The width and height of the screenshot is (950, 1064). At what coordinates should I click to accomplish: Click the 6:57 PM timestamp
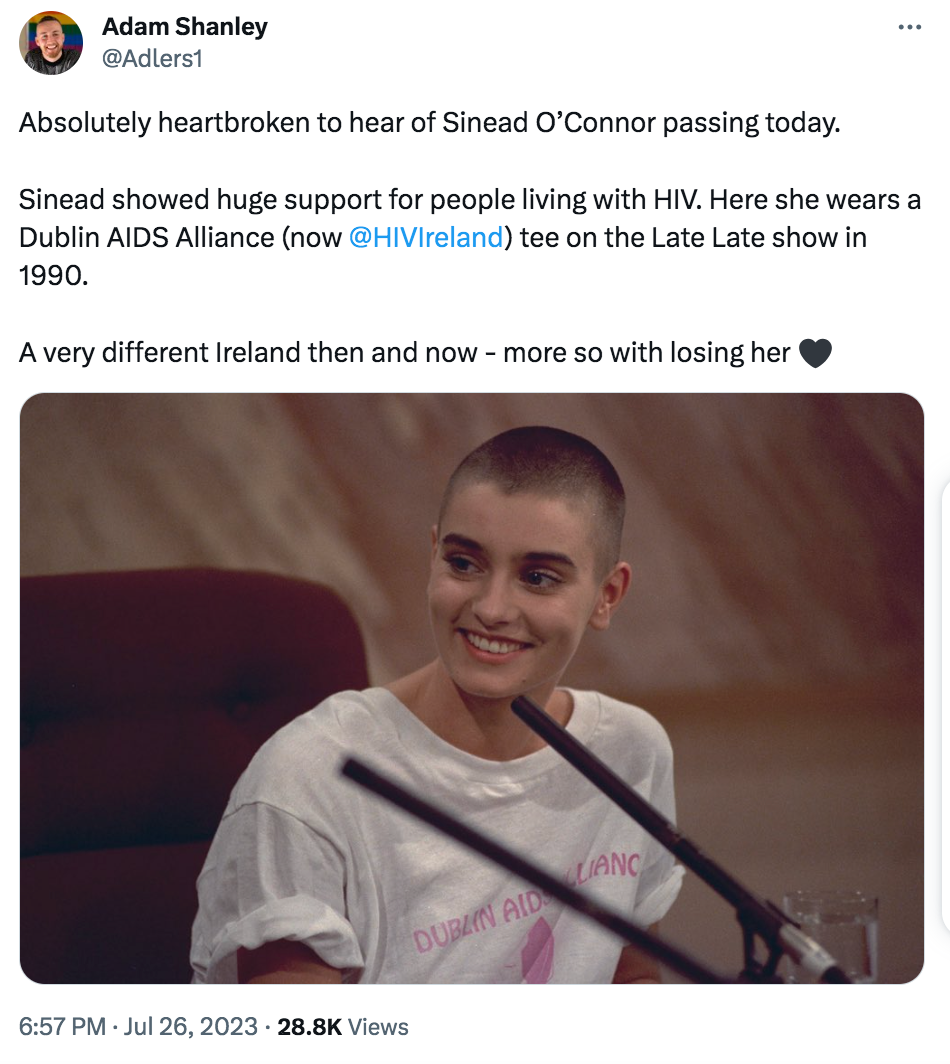click(x=63, y=1027)
